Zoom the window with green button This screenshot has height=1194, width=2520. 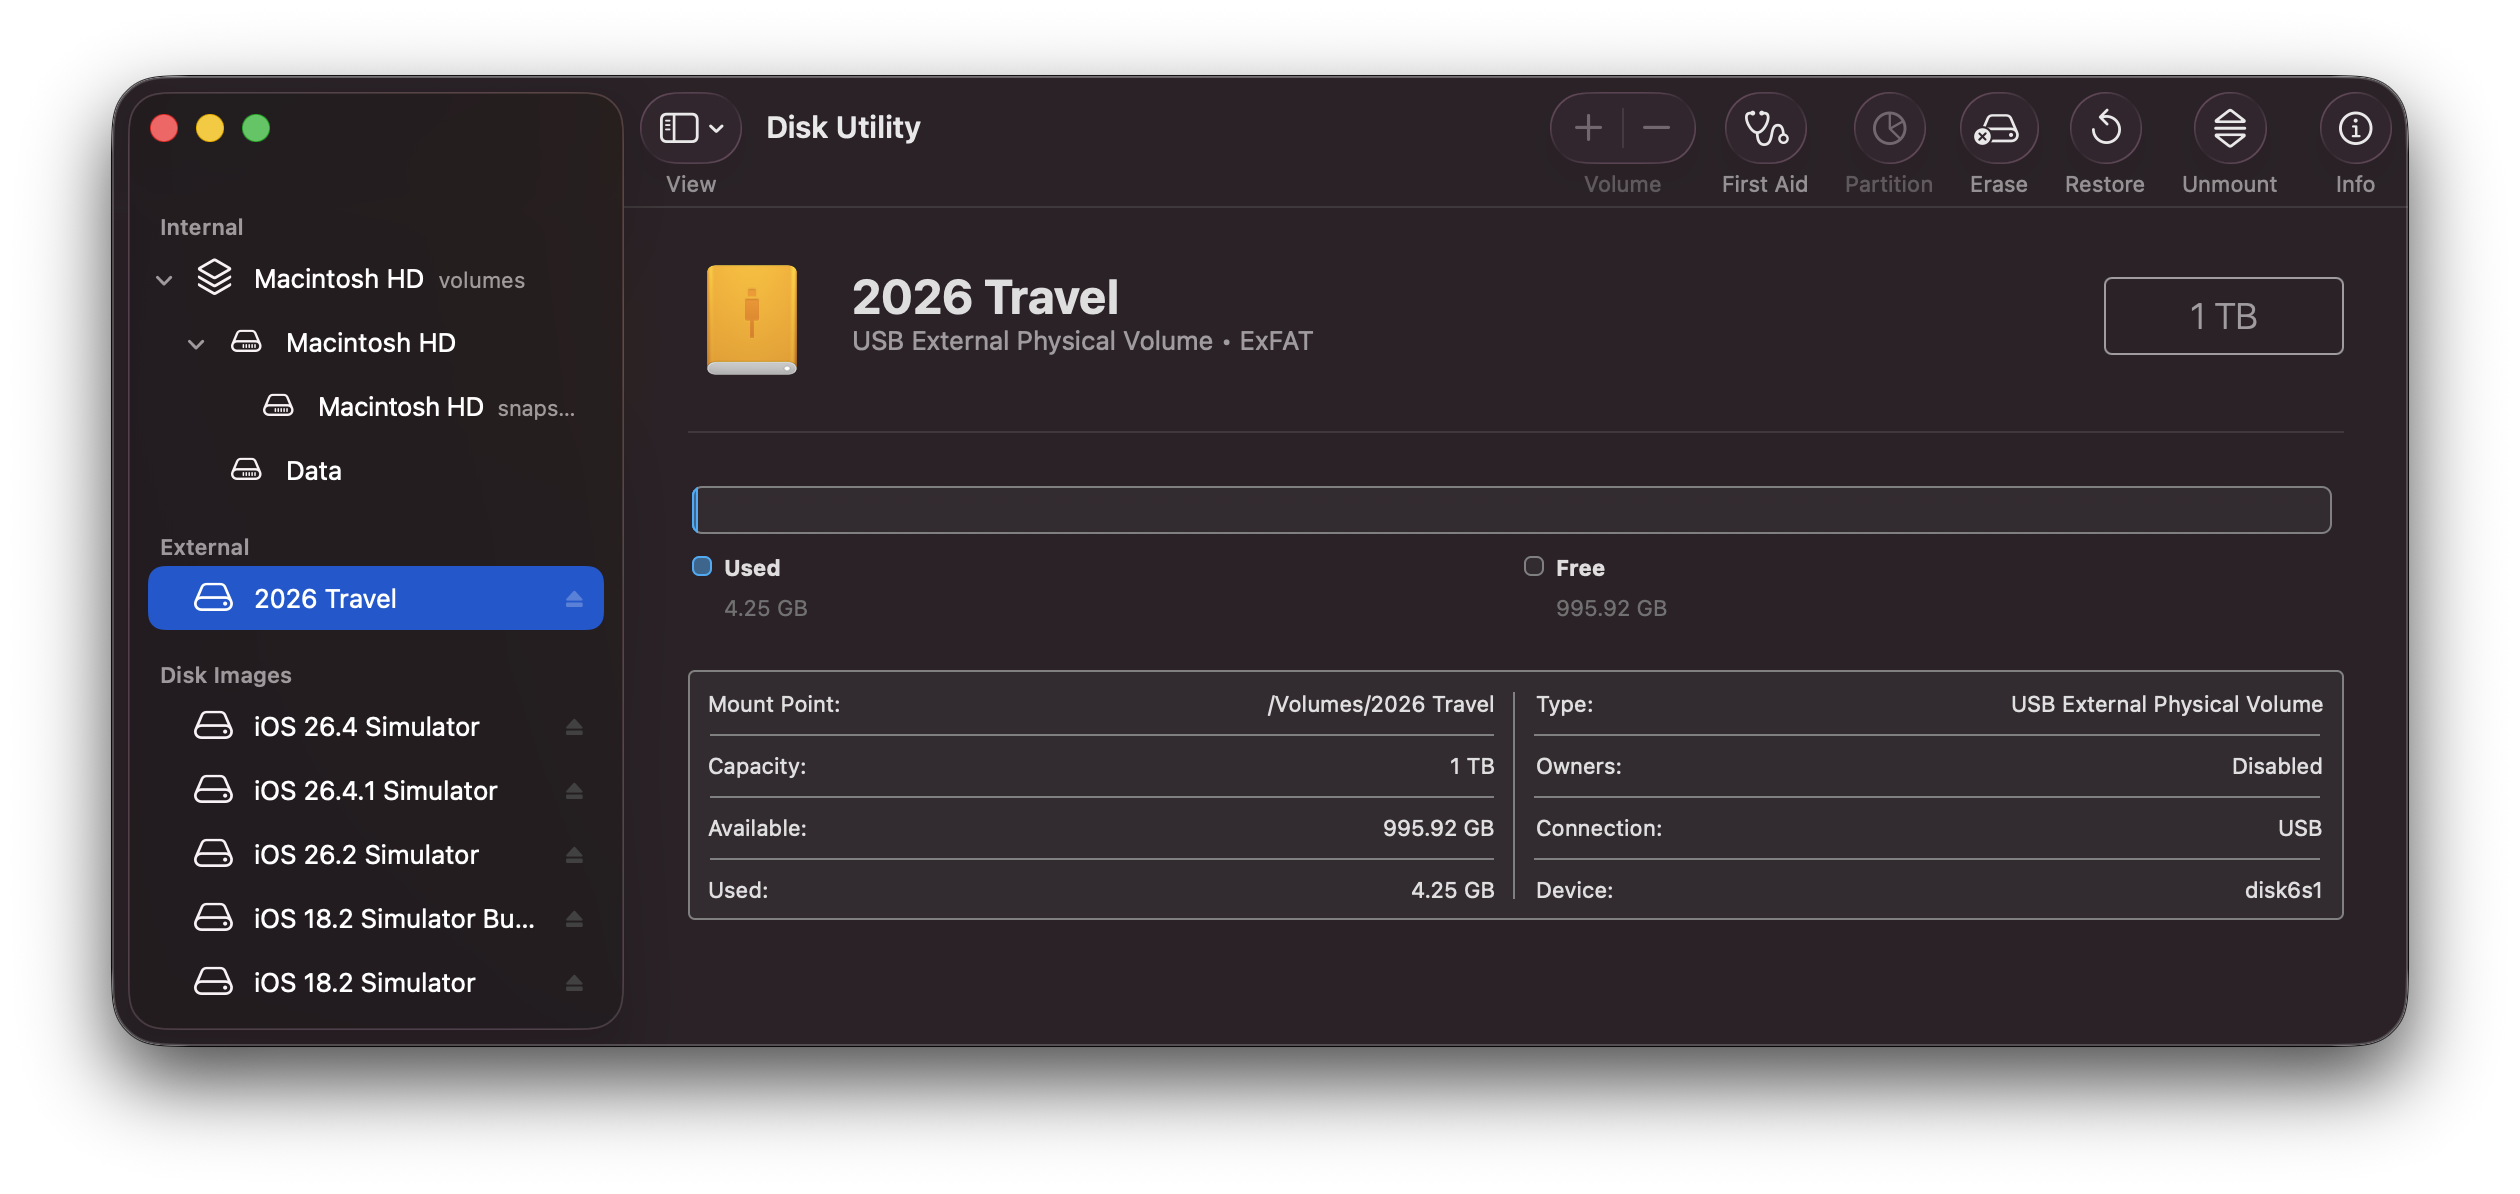point(256,128)
